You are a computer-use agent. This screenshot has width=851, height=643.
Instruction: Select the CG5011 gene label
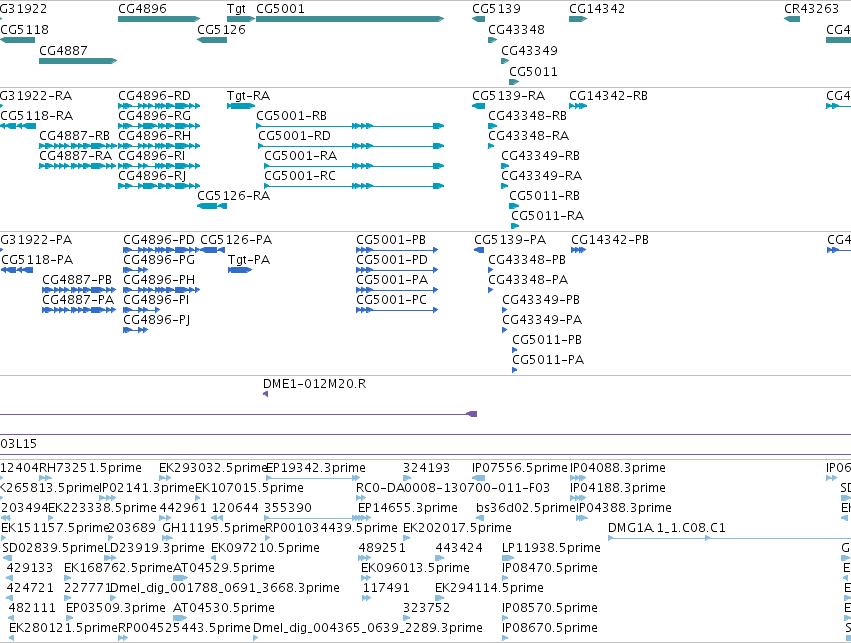click(x=533, y=71)
